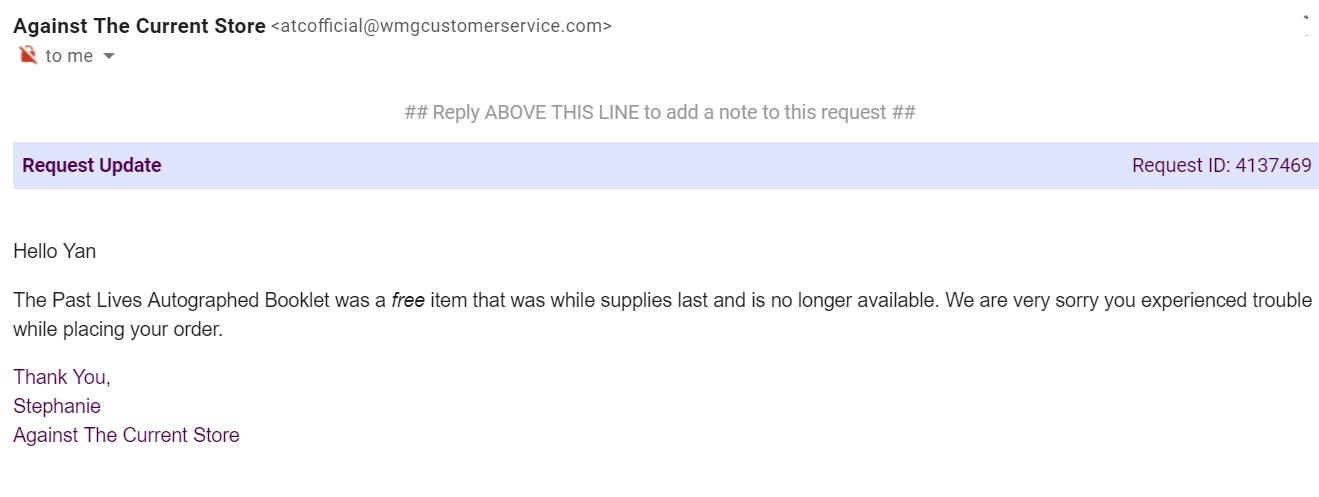Screen dimensions: 1319x497
Task: Click the Request ID 4137469 label
Action: (1221, 166)
